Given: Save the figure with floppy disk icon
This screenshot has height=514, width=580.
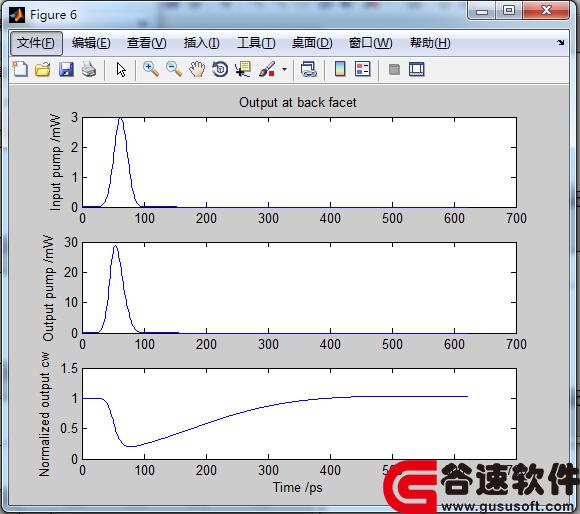Looking at the screenshot, I should (x=66, y=69).
